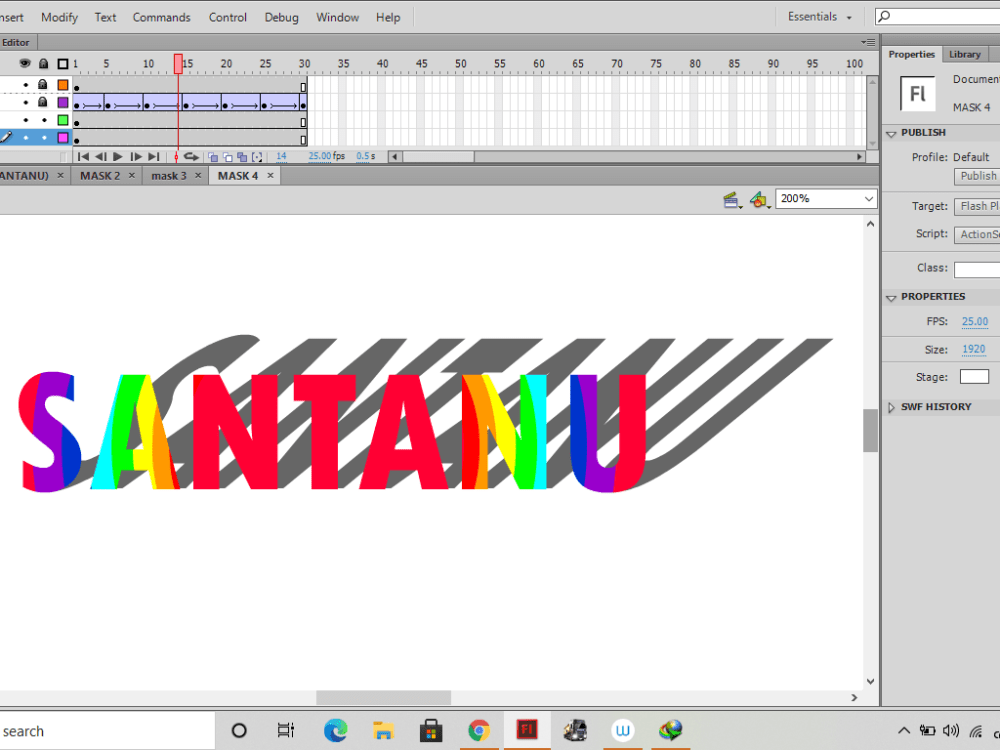The width and height of the screenshot is (1000, 750).
Task: Click the Publish settings button
Action: (977, 176)
